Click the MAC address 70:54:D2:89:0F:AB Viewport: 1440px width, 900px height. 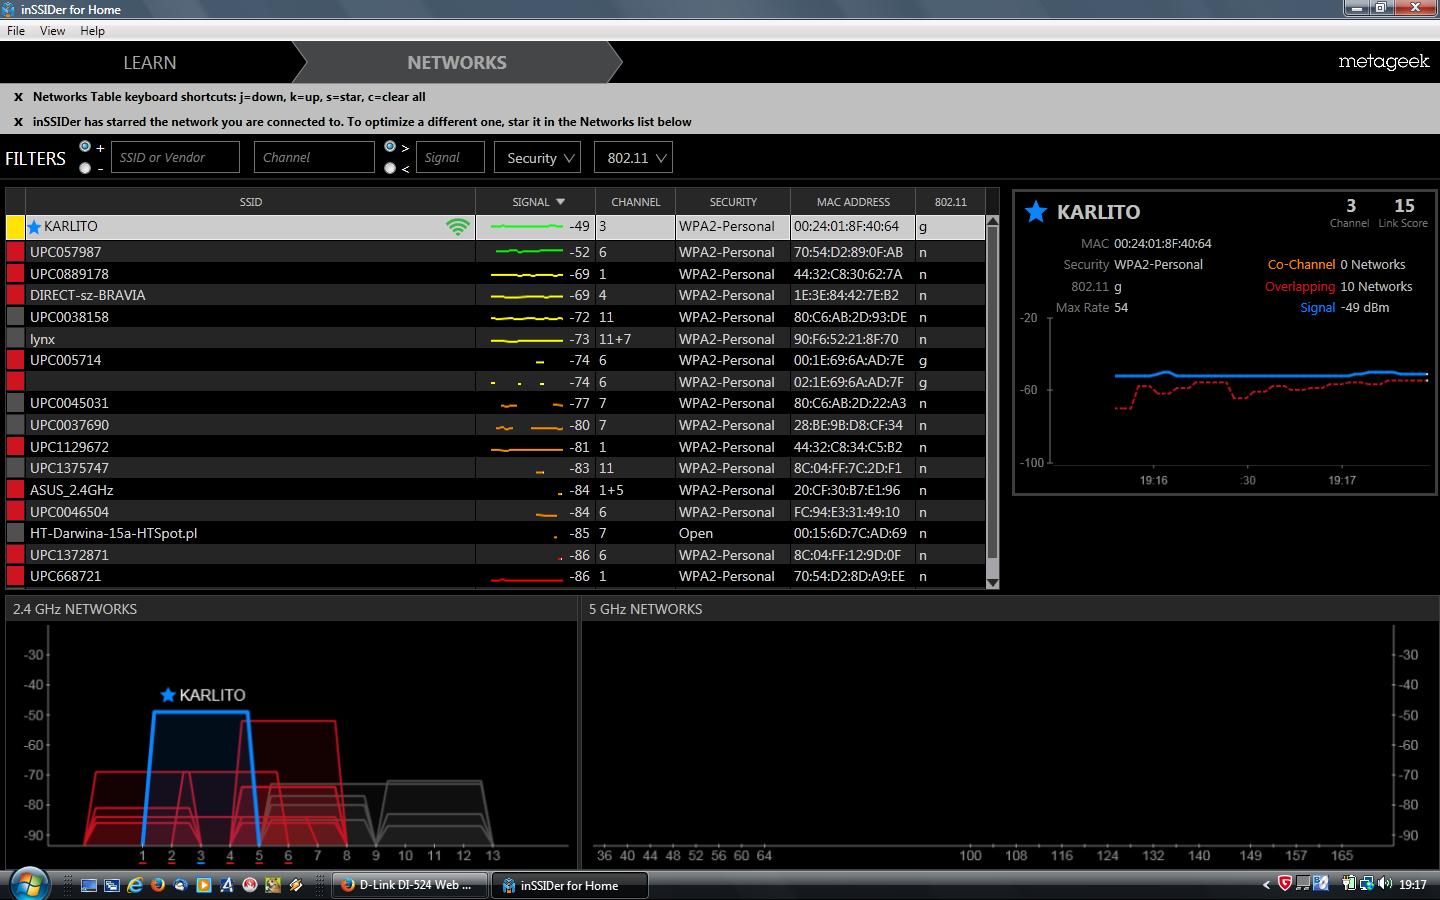[x=848, y=252]
